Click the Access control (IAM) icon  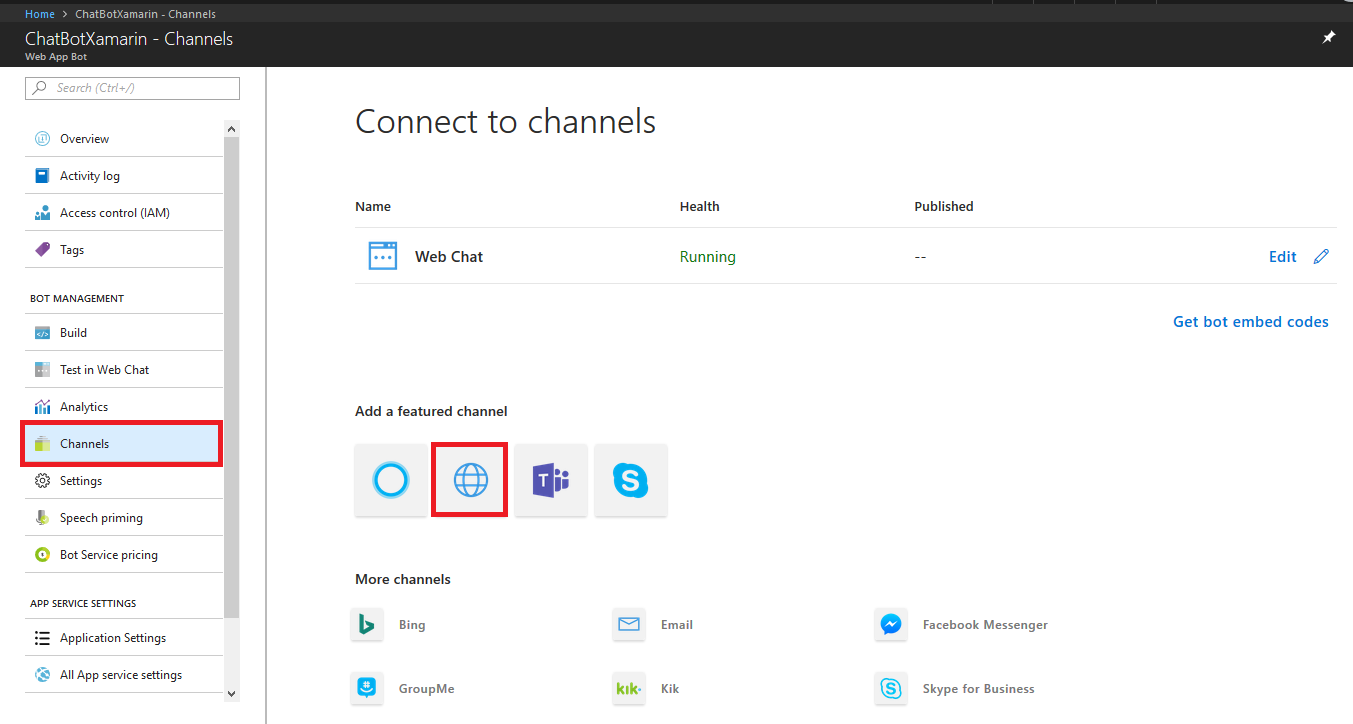point(42,213)
